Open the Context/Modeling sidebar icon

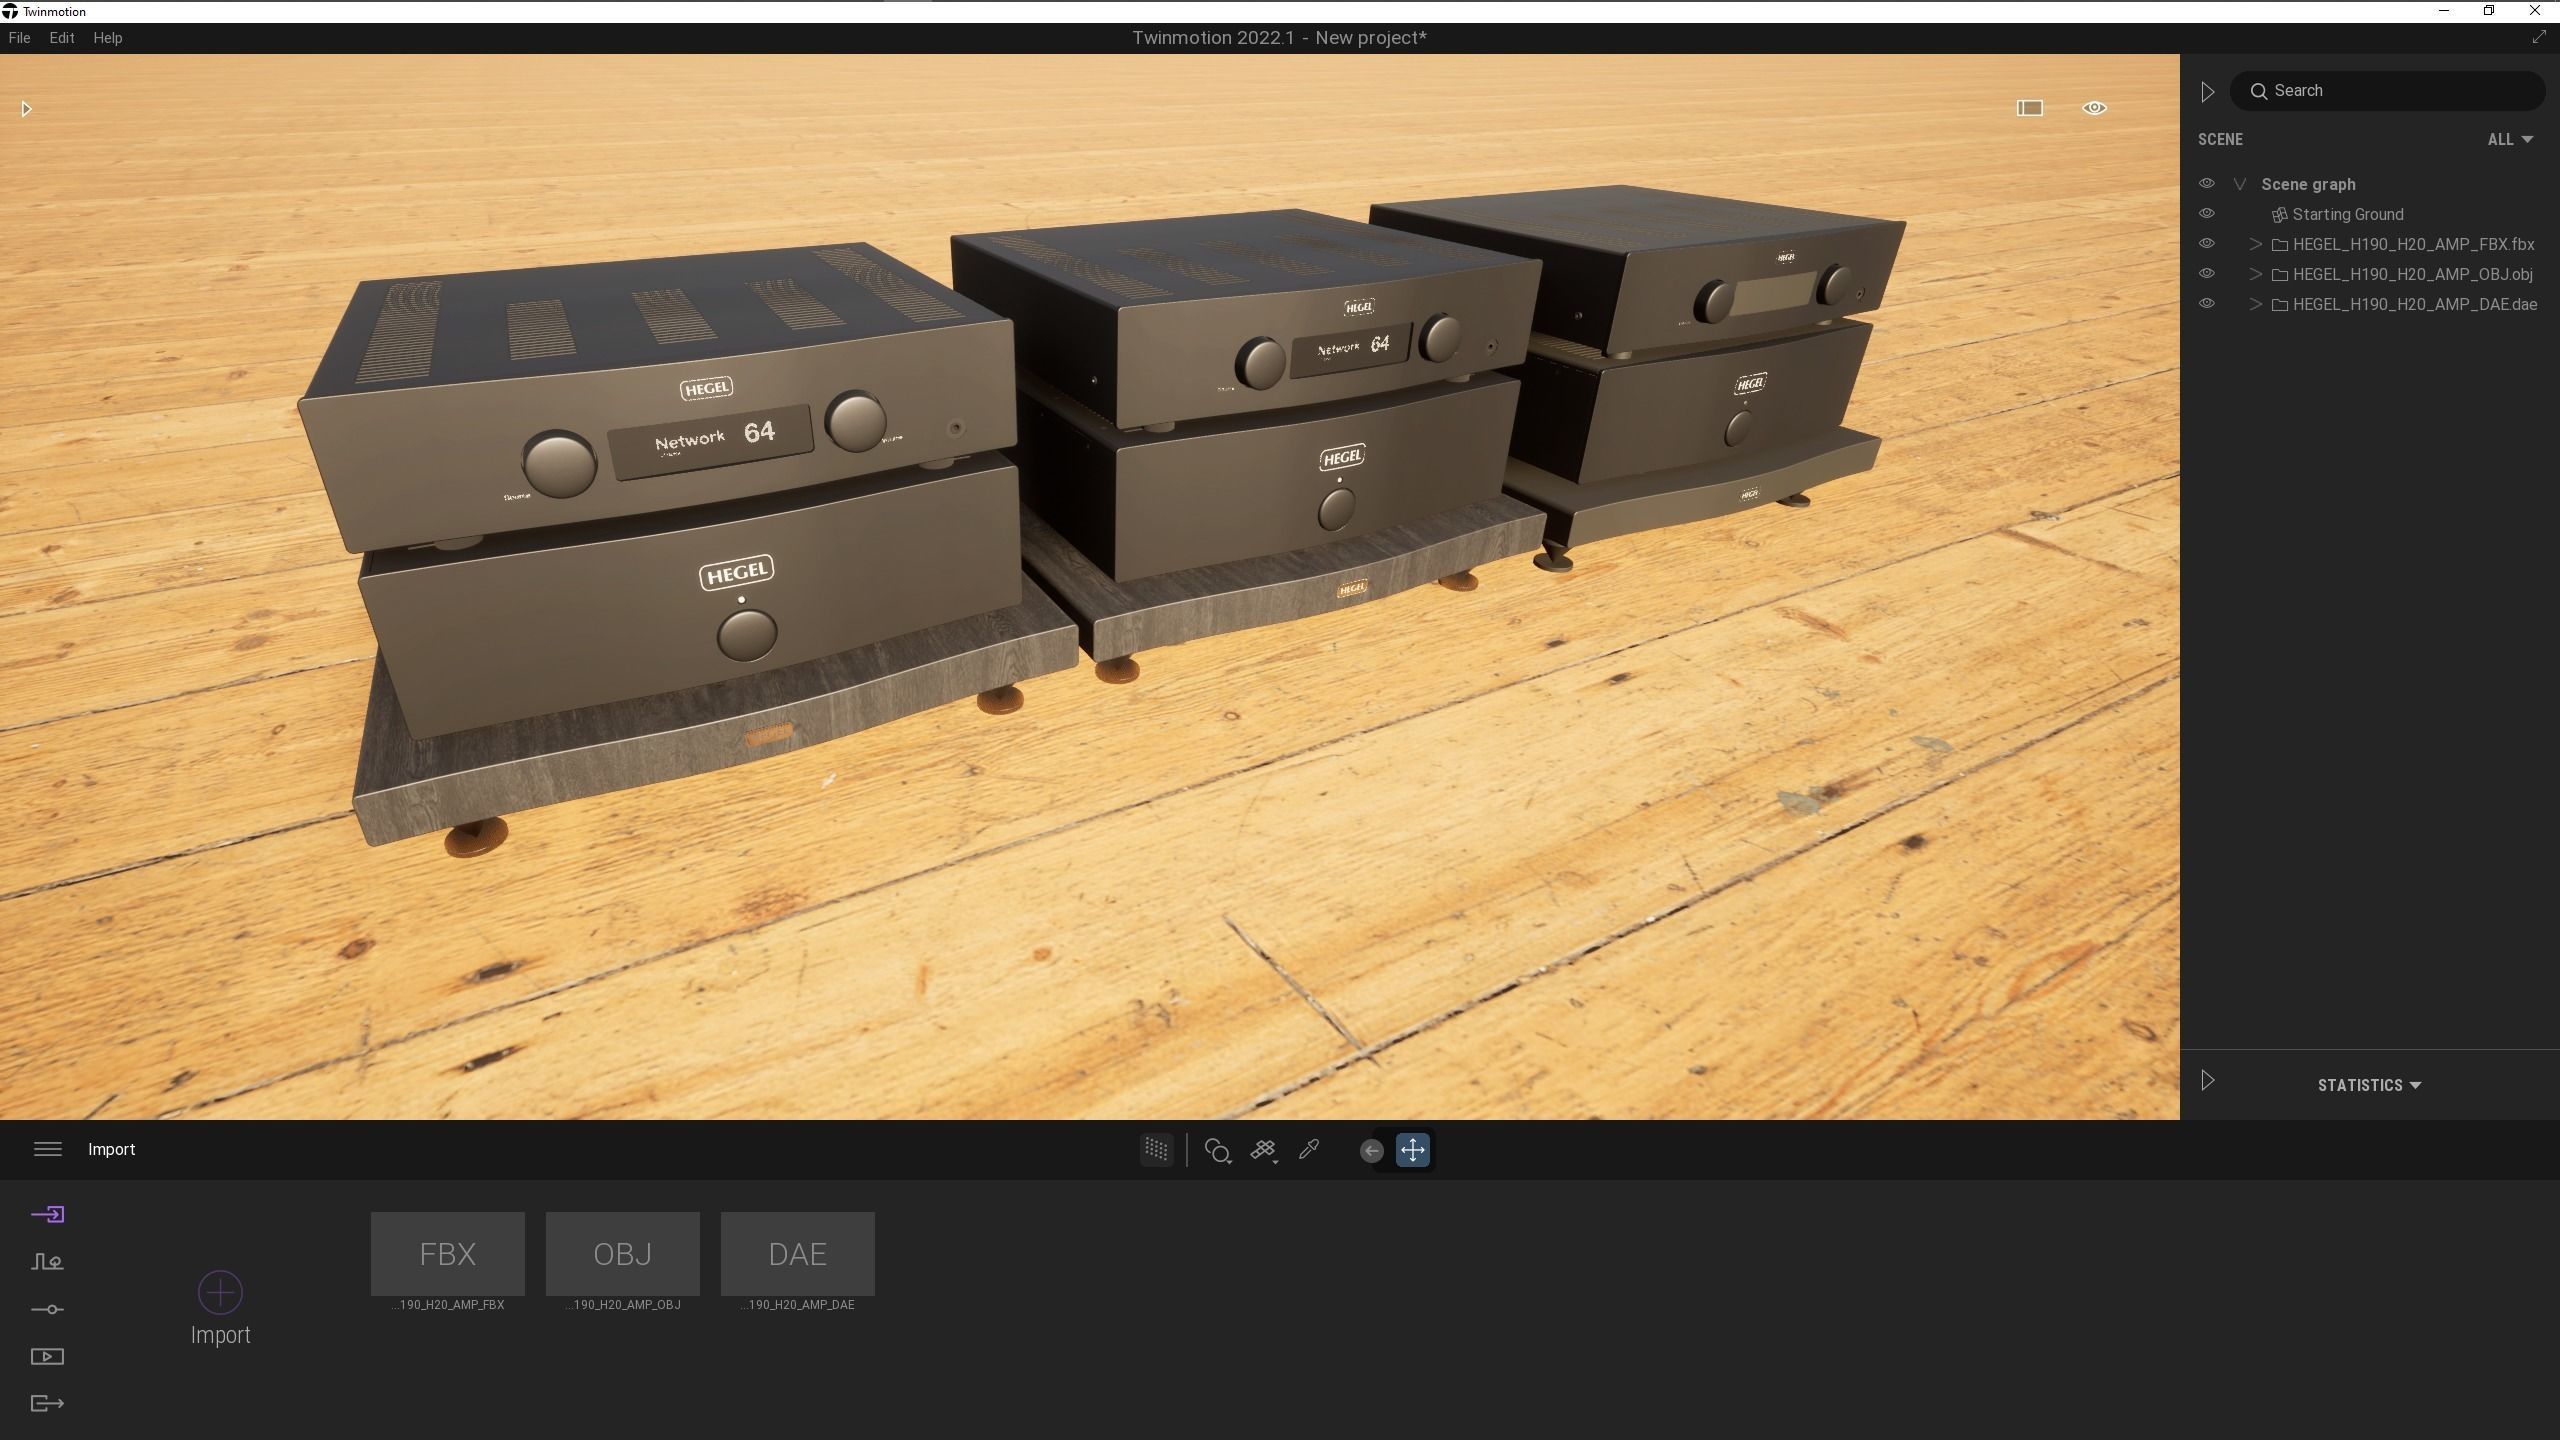point(47,1262)
